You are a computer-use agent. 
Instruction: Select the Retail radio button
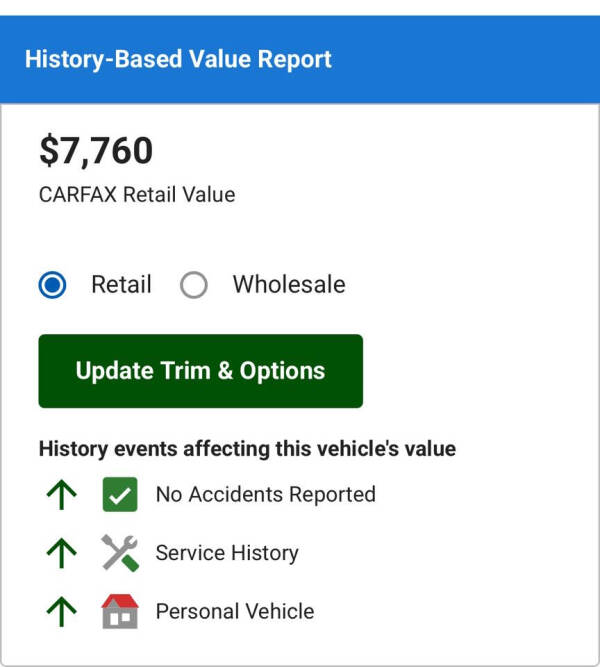pyautogui.click(x=53, y=285)
